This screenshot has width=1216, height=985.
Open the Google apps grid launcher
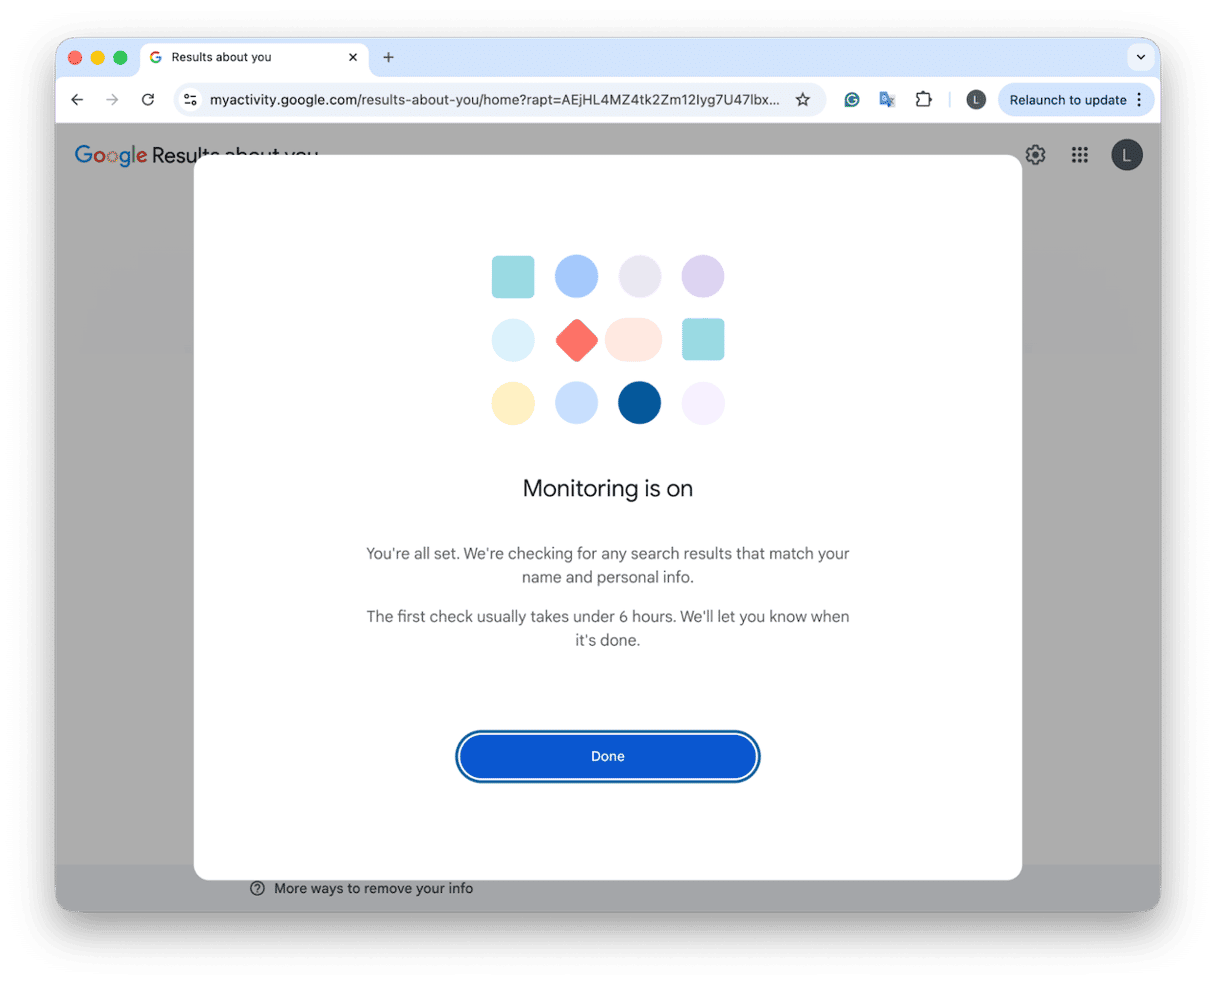pyautogui.click(x=1079, y=155)
